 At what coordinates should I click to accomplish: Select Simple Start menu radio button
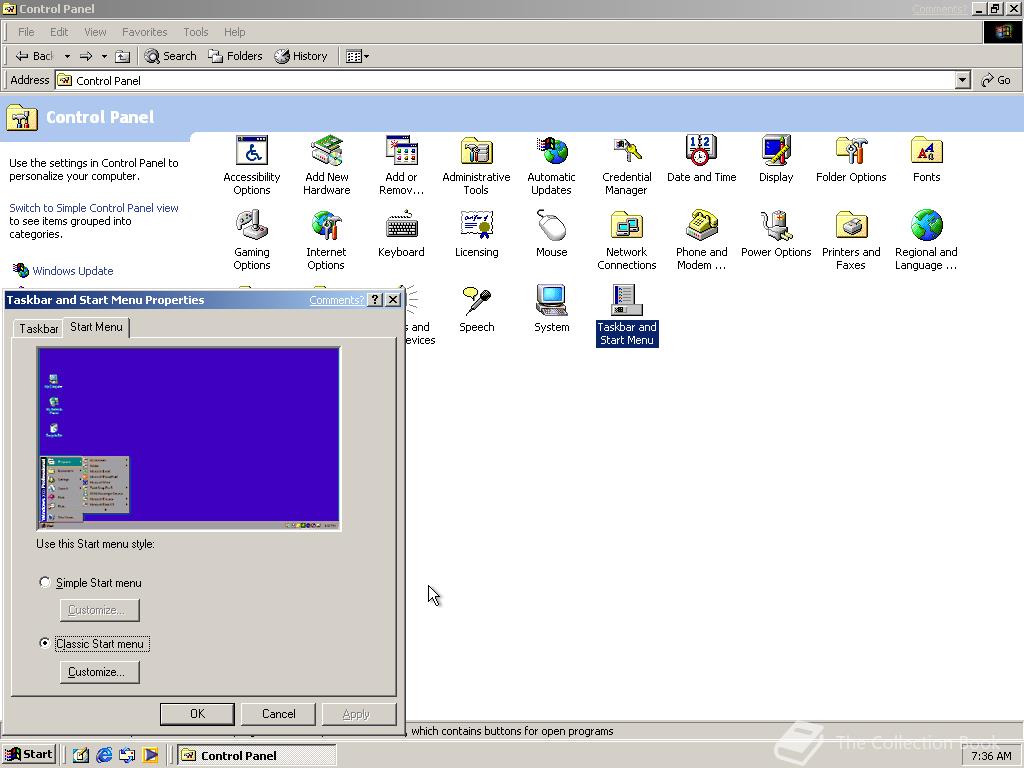(x=44, y=582)
